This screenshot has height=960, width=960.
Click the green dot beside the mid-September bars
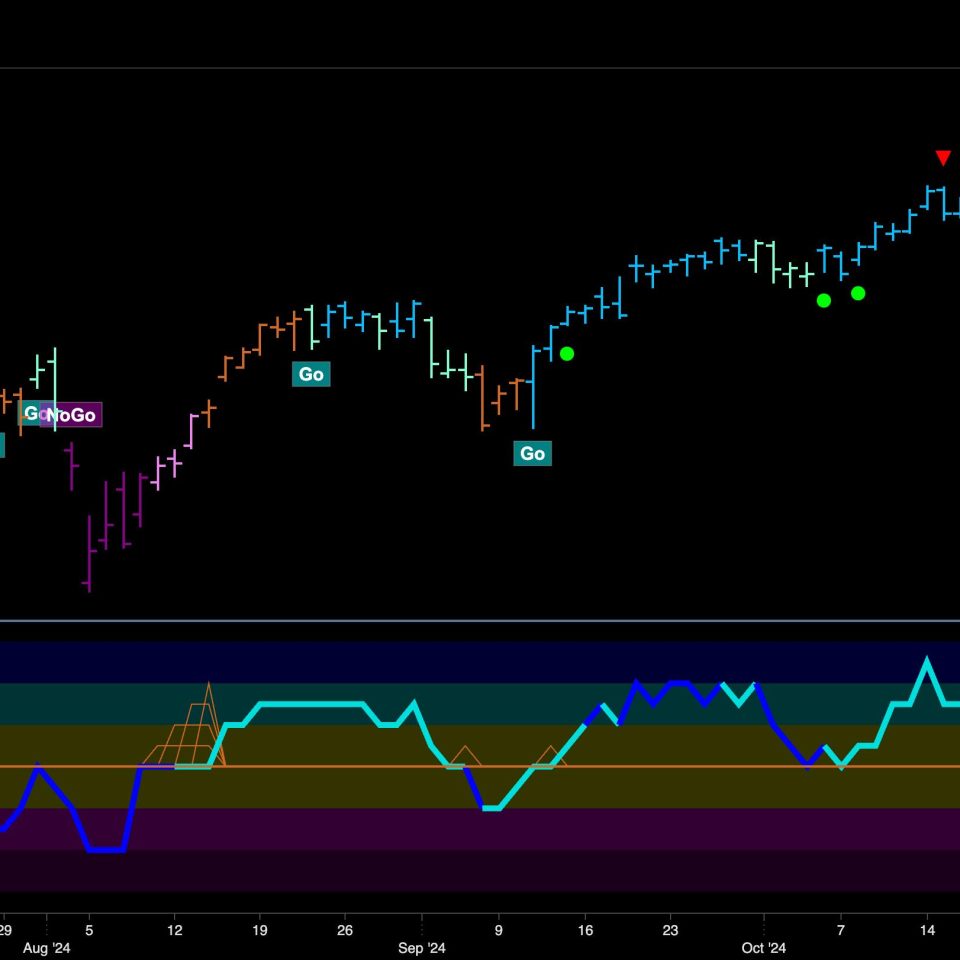click(x=567, y=353)
